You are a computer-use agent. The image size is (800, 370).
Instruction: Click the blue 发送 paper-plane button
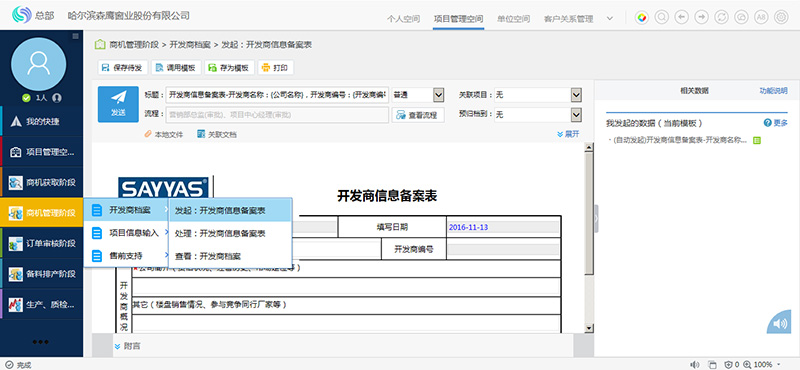(118, 104)
